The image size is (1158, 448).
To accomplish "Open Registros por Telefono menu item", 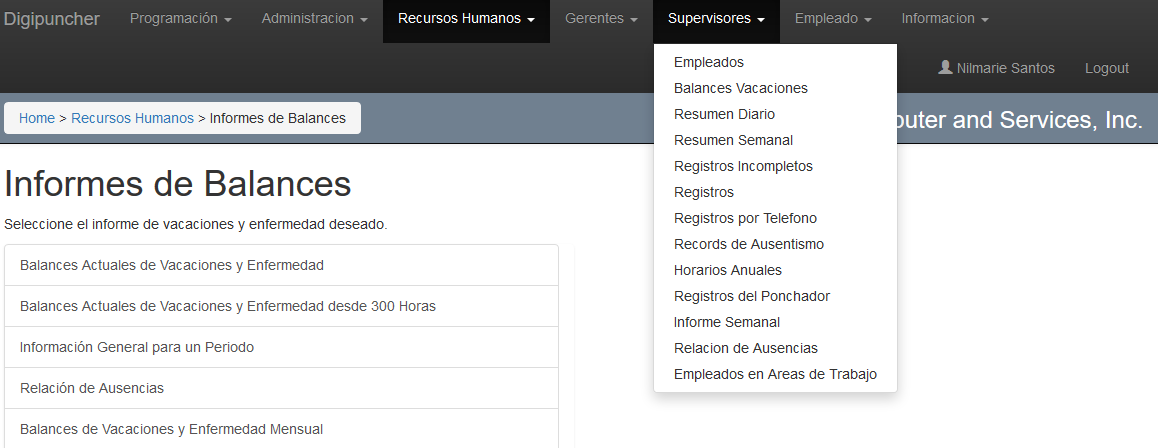I will pos(745,218).
